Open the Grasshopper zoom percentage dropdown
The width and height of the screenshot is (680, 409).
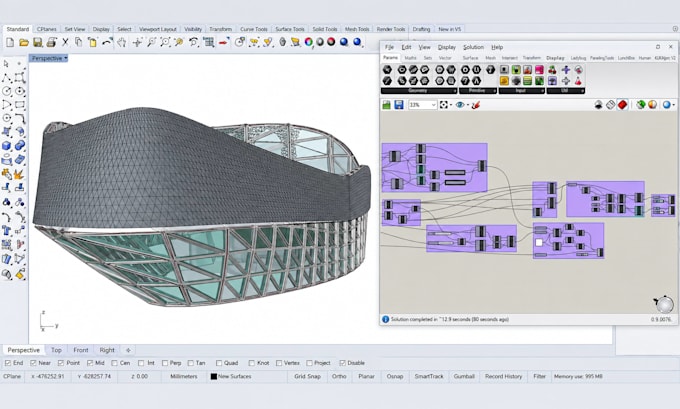[433, 105]
